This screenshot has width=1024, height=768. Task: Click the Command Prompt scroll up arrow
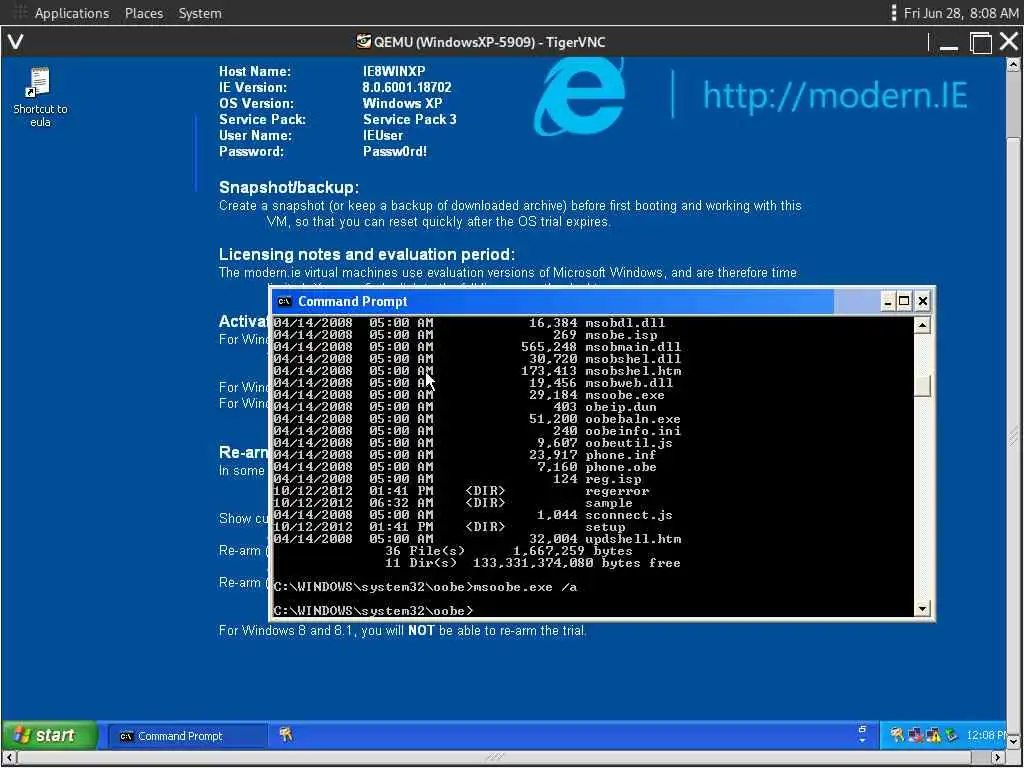922,325
